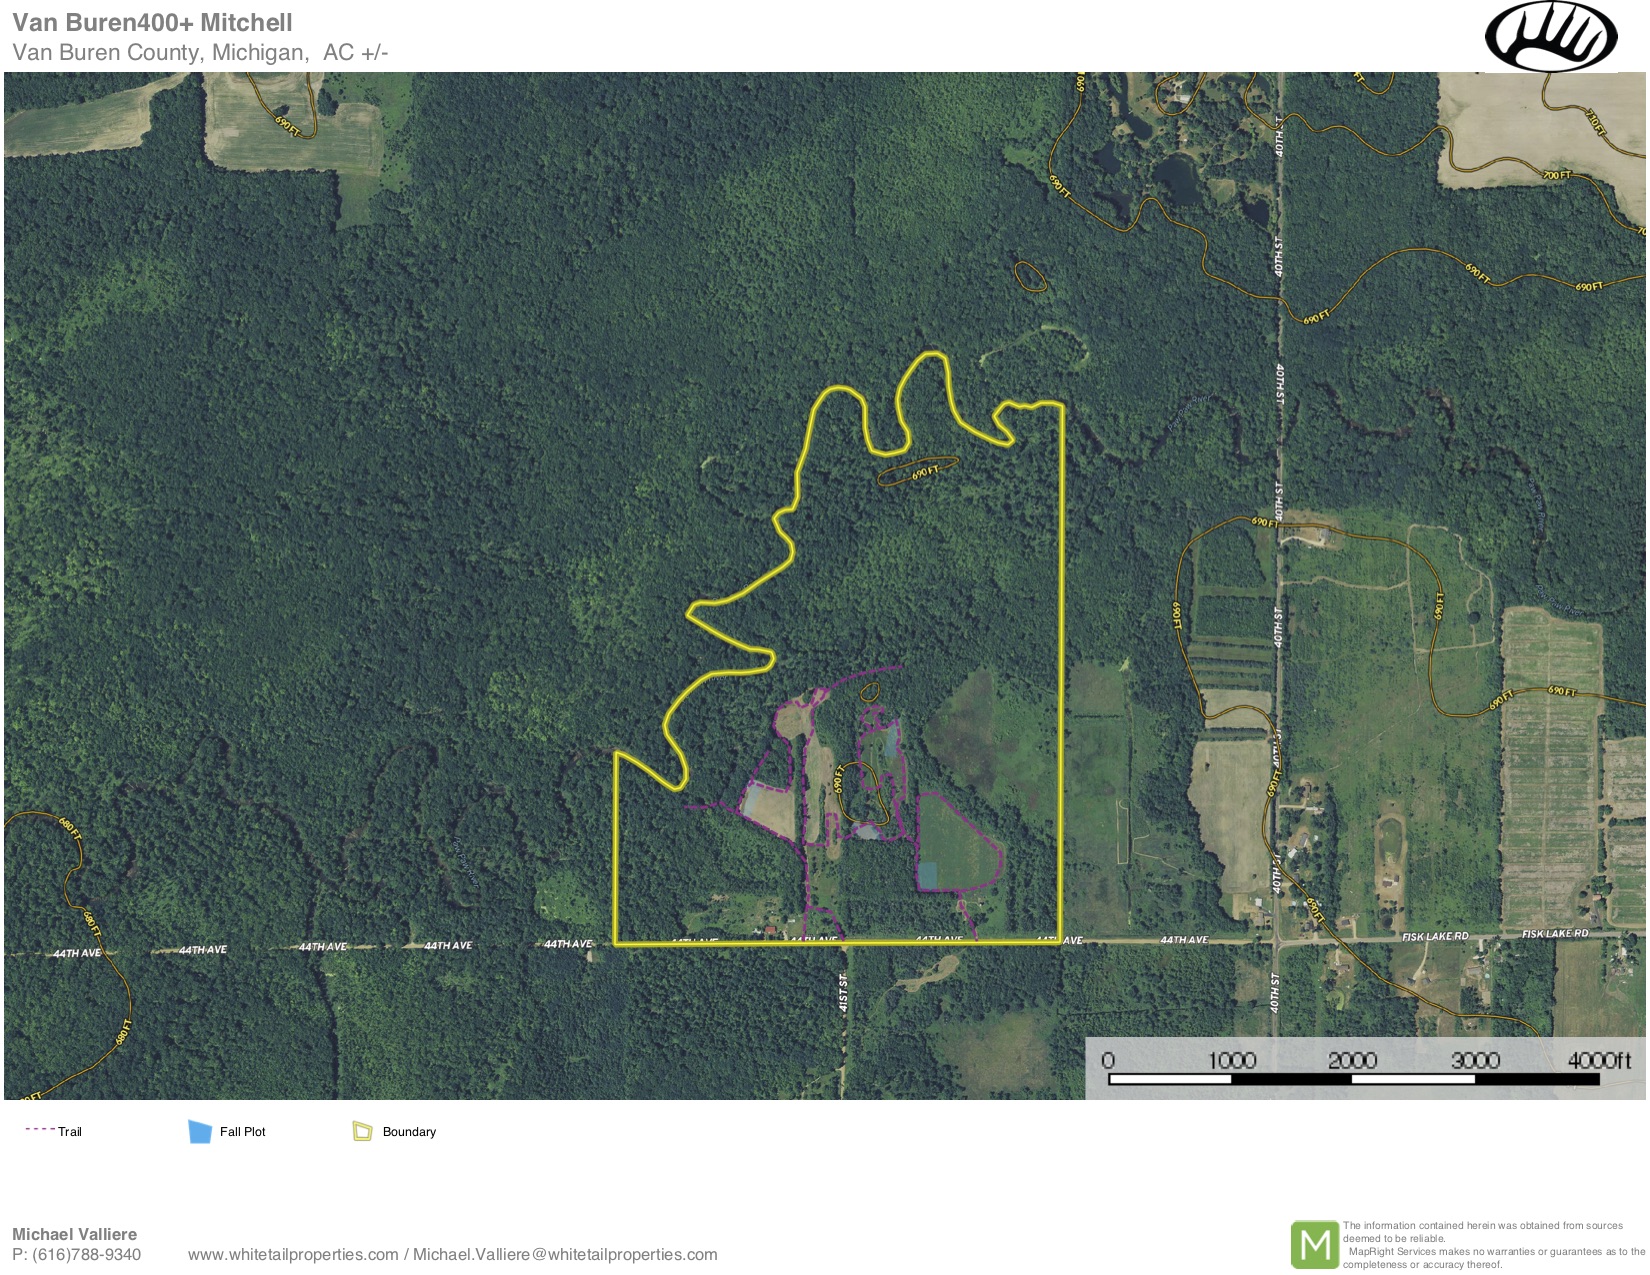Click the 2000 mark on scale bar

(x=1352, y=1060)
